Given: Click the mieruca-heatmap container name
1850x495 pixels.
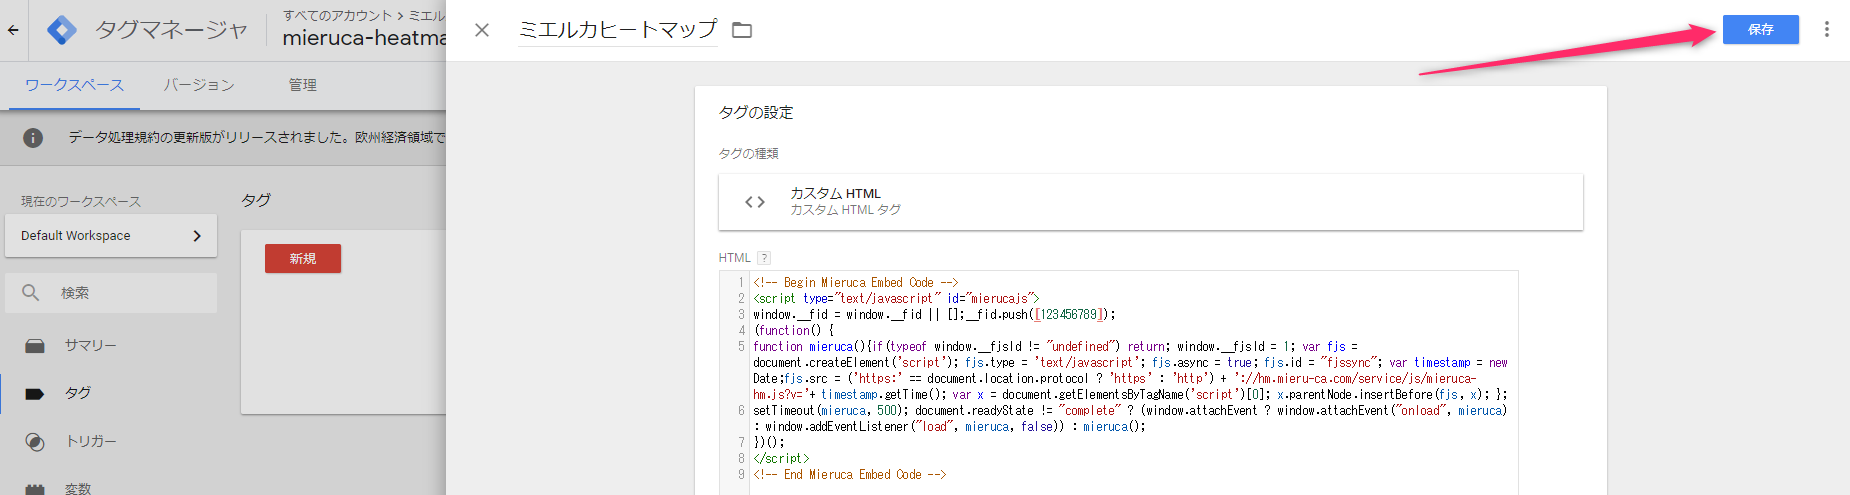Looking at the screenshot, I should (x=364, y=38).
